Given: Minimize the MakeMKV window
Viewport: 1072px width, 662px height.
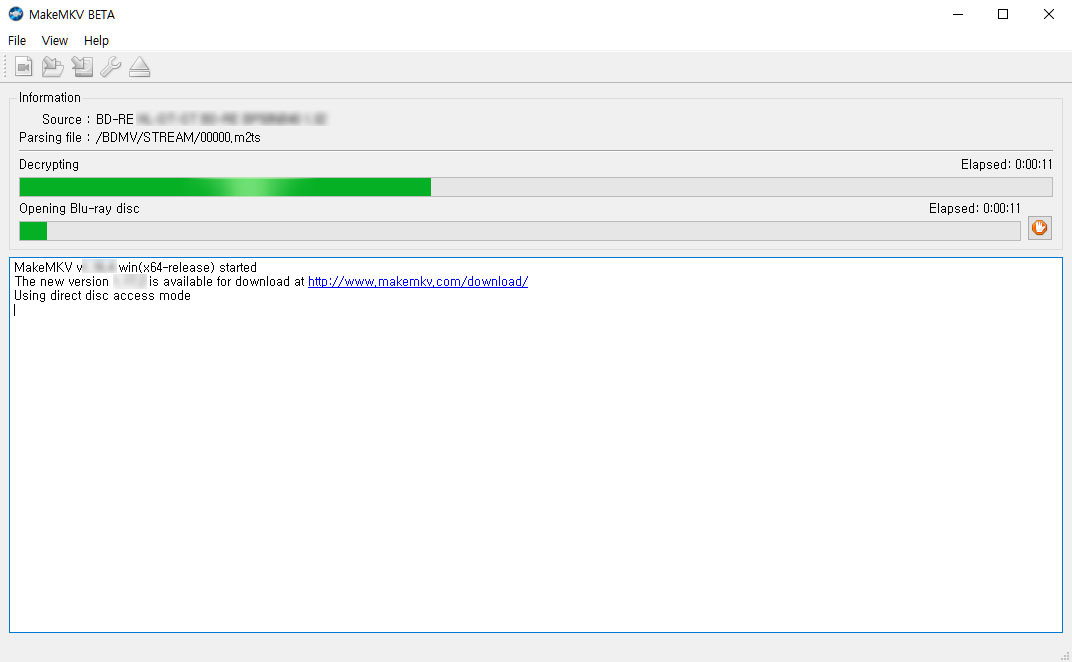Looking at the screenshot, I should click(x=958, y=14).
